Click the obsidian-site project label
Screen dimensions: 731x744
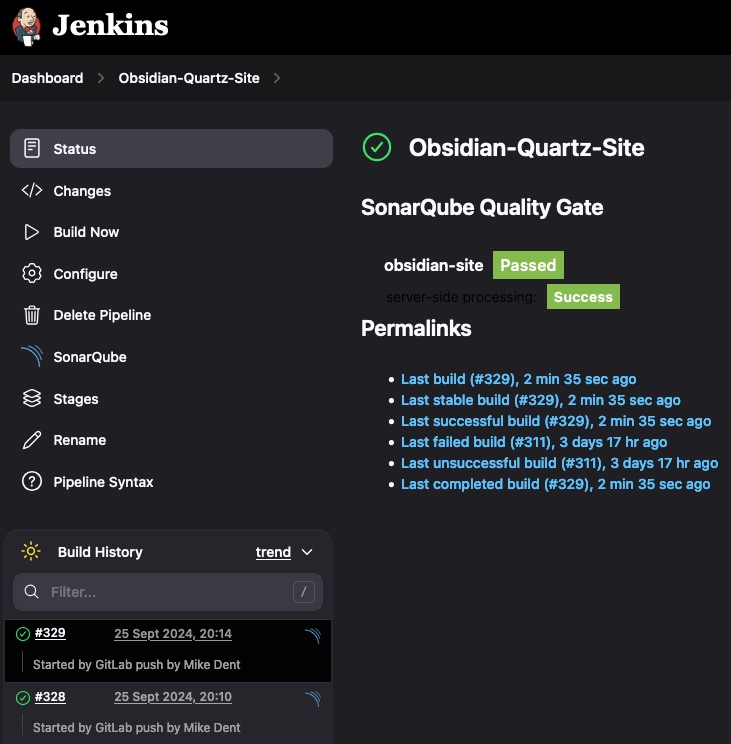[434, 265]
